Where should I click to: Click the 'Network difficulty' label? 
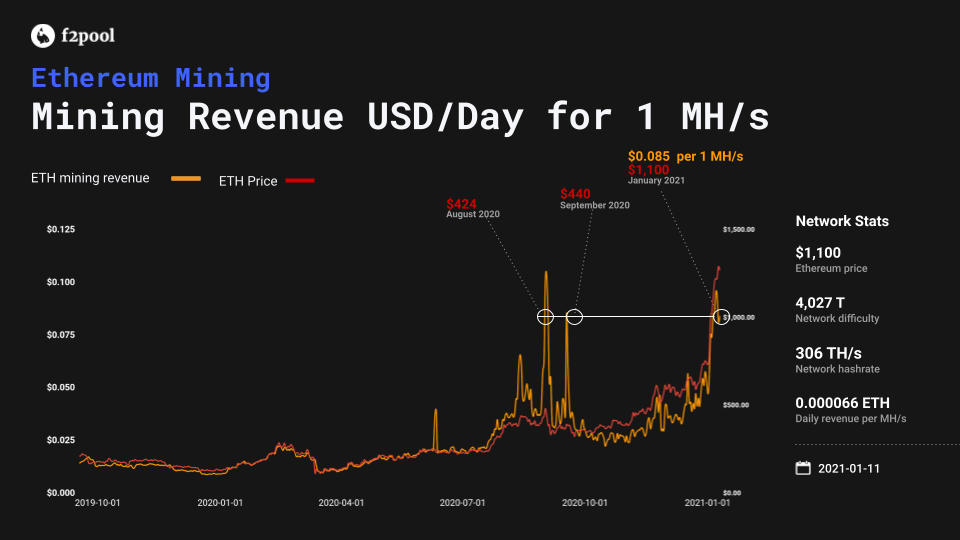[x=837, y=318]
